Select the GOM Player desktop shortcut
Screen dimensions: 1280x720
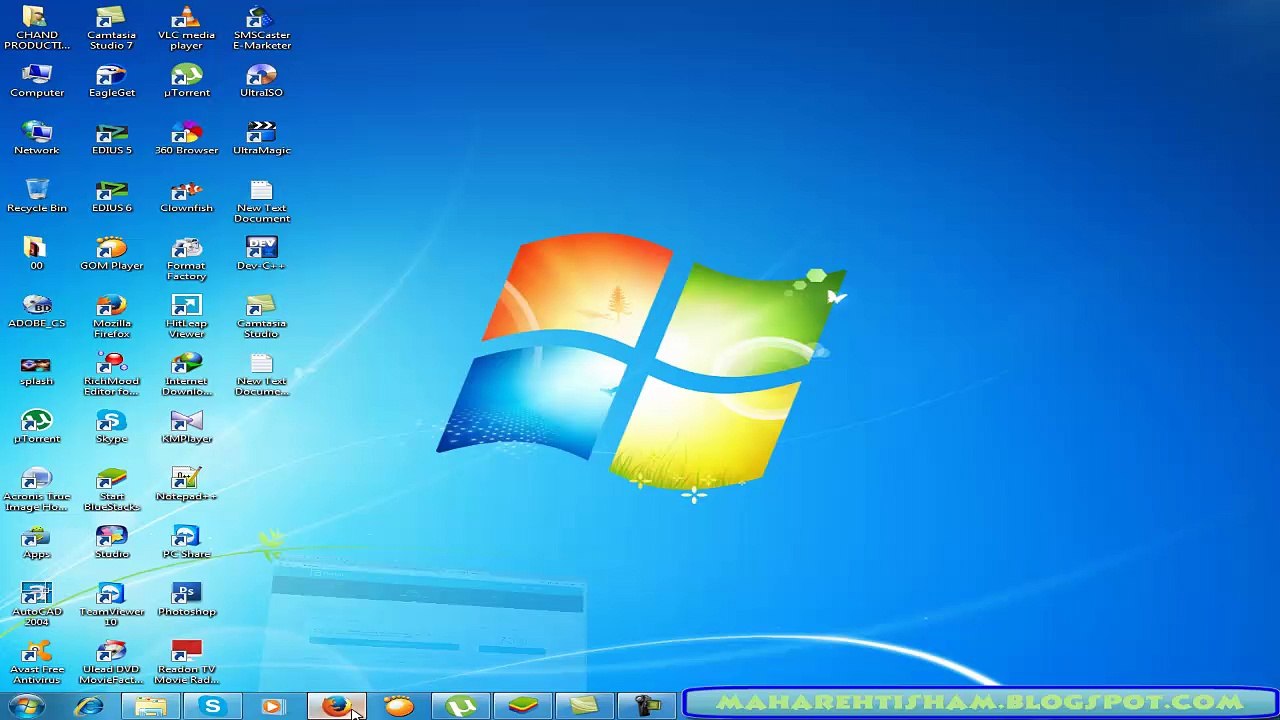112,254
